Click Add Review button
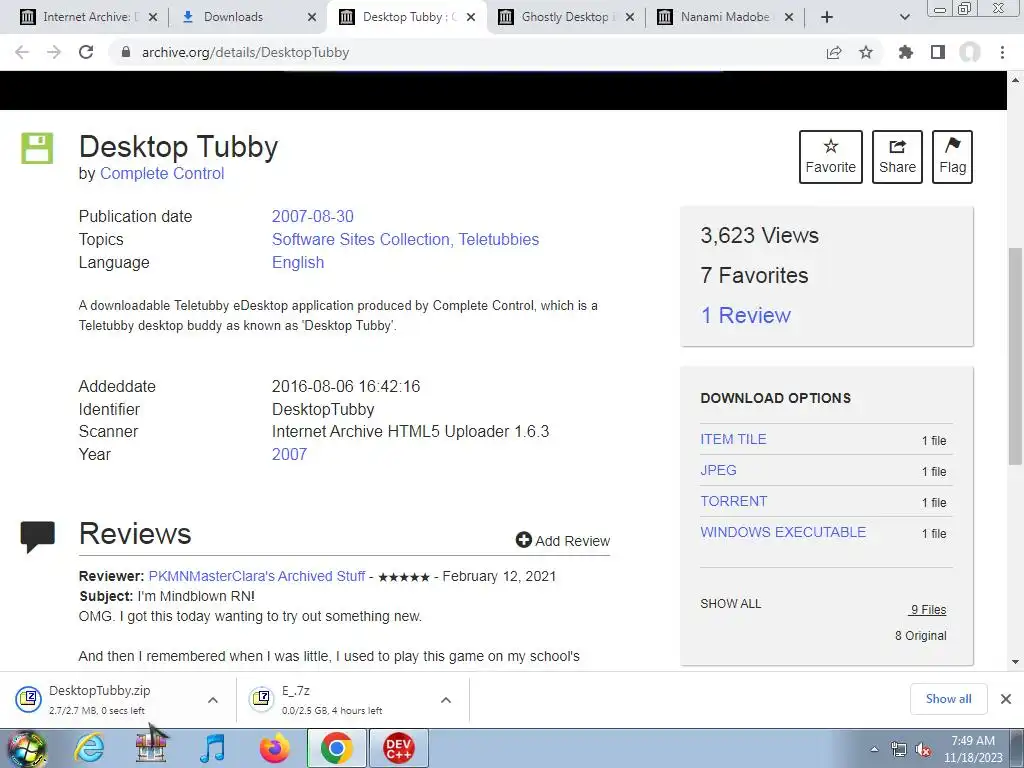This screenshot has width=1024, height=768. pyautogui.click(x=563, y=541)
